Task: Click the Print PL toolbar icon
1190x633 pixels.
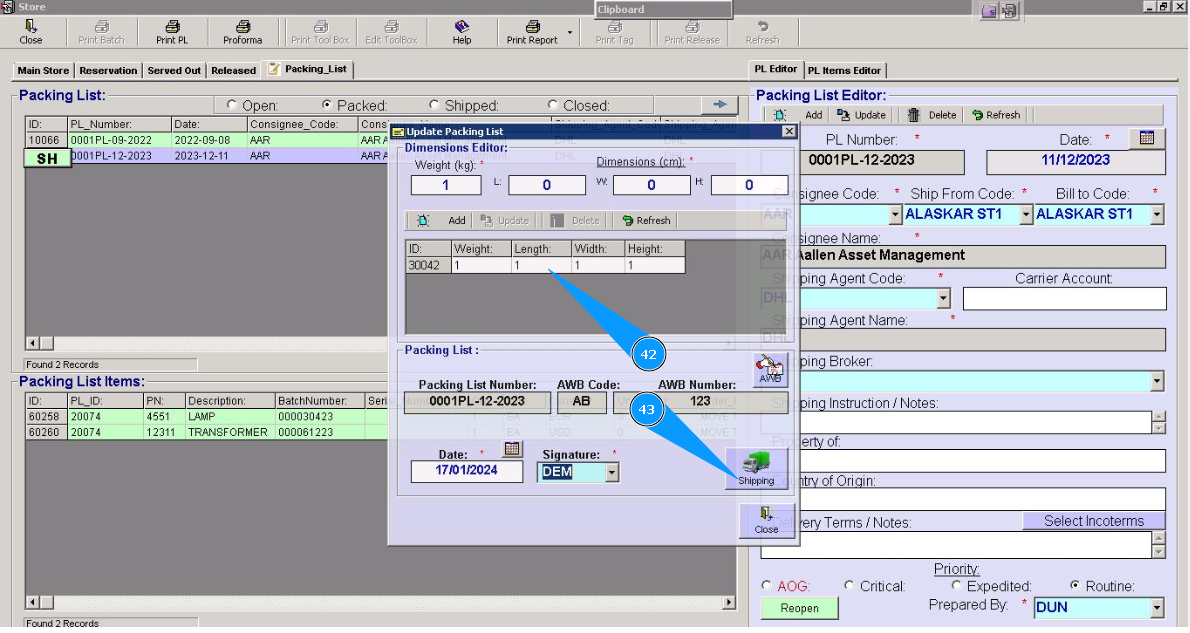Action: [x=172, y=33]
